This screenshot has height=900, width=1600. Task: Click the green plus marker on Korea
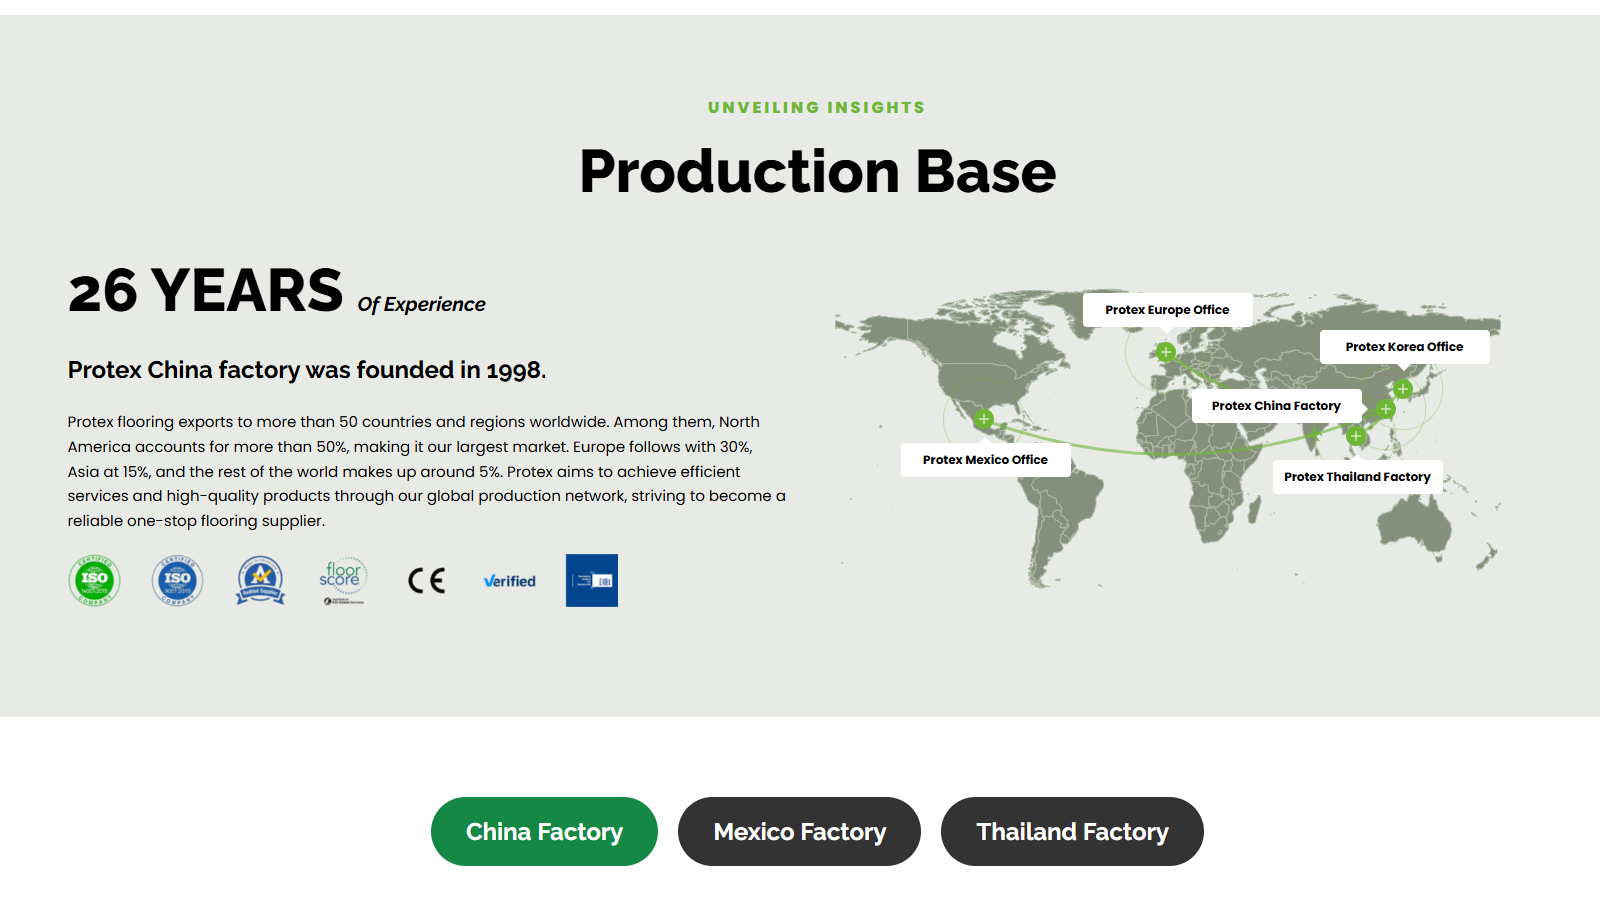coord(1403,389)
